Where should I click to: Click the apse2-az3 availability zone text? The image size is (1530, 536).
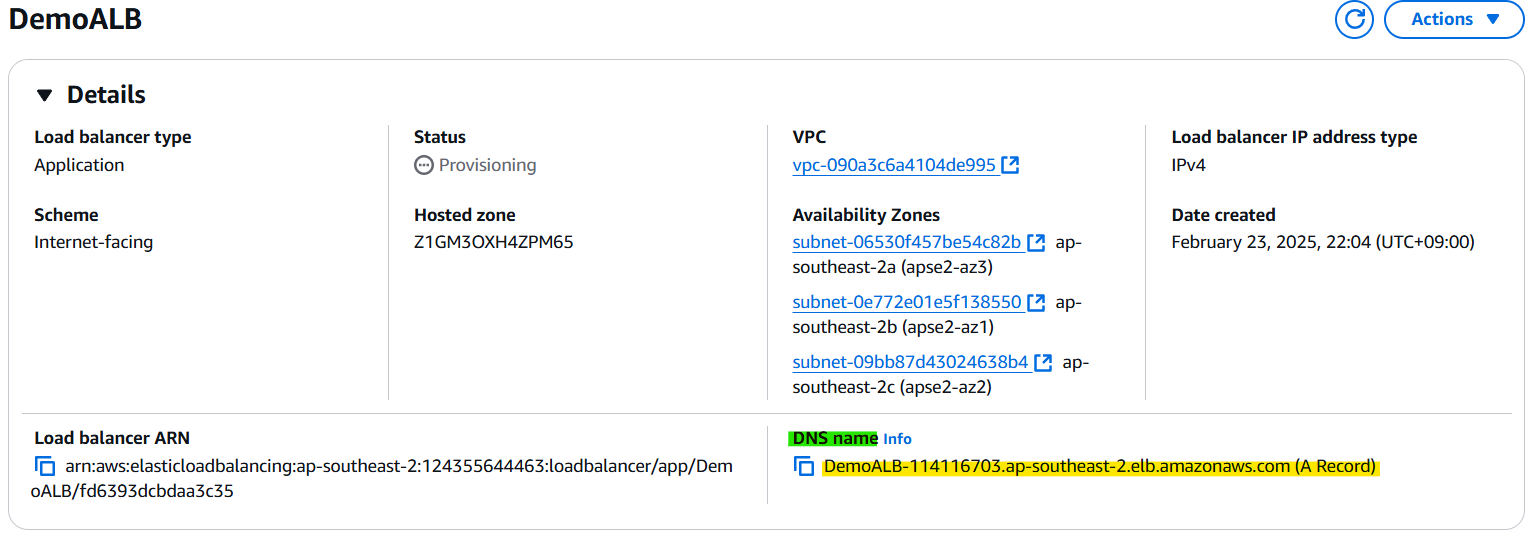click(947, 268)
